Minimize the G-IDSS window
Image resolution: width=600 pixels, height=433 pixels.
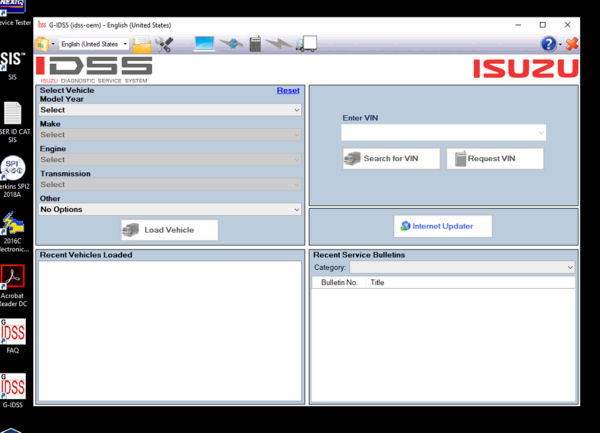click(518, 25)
